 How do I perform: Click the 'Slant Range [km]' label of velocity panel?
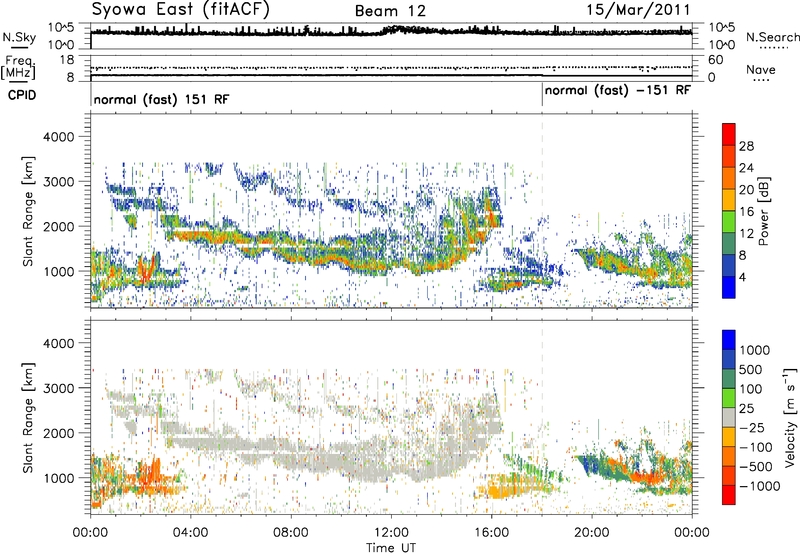tap(28, 417)
